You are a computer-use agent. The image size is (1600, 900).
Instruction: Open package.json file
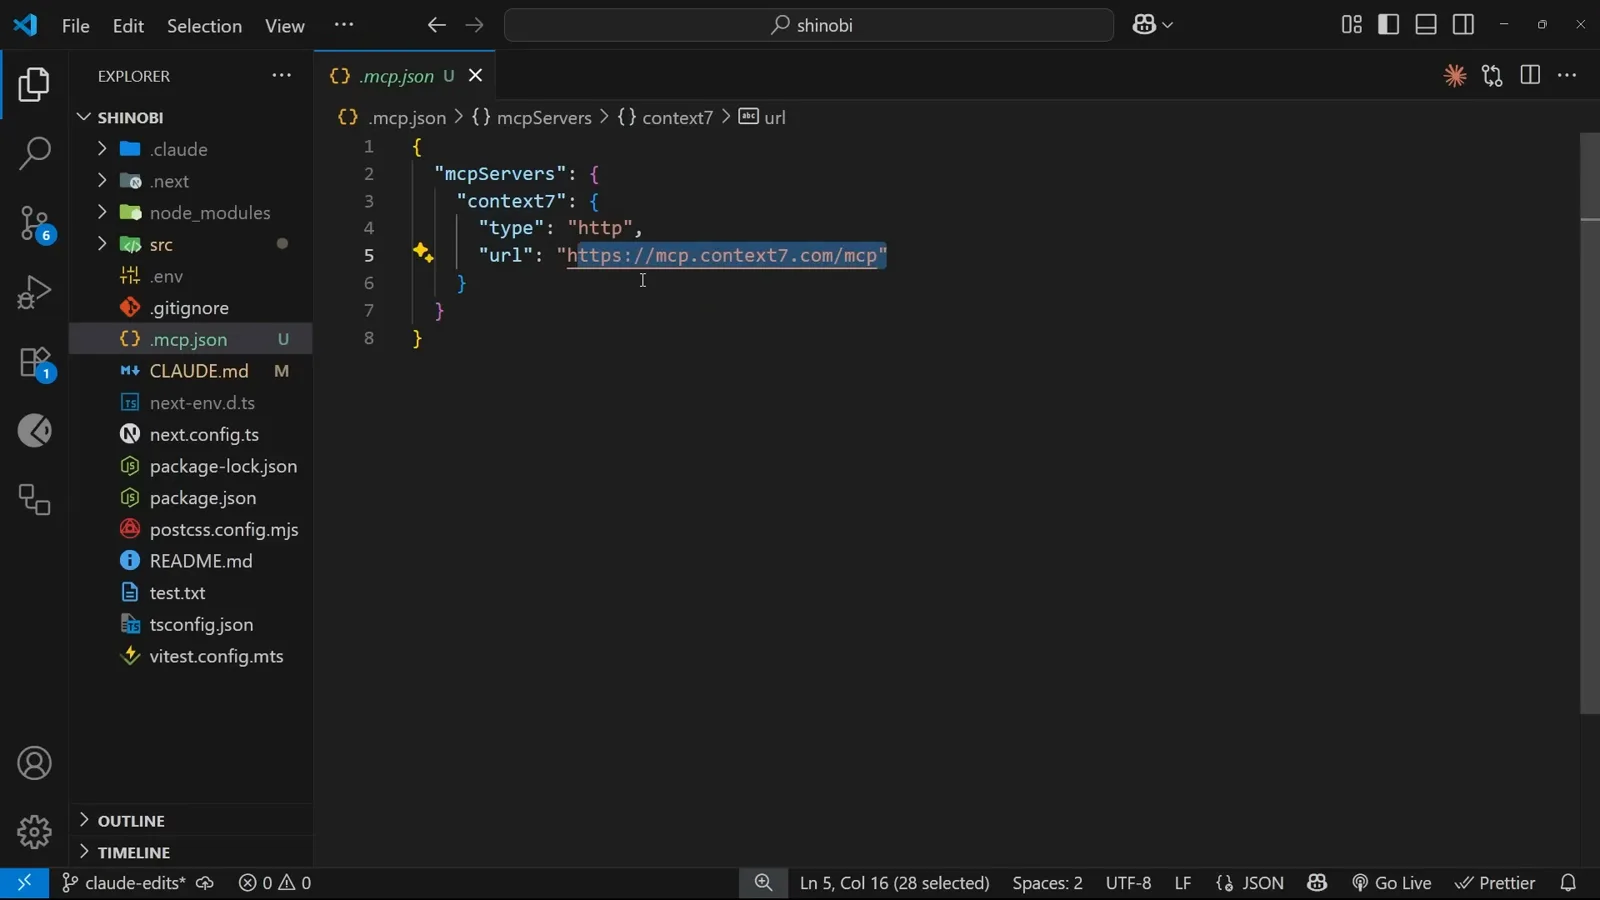click(x=190, y=498)
